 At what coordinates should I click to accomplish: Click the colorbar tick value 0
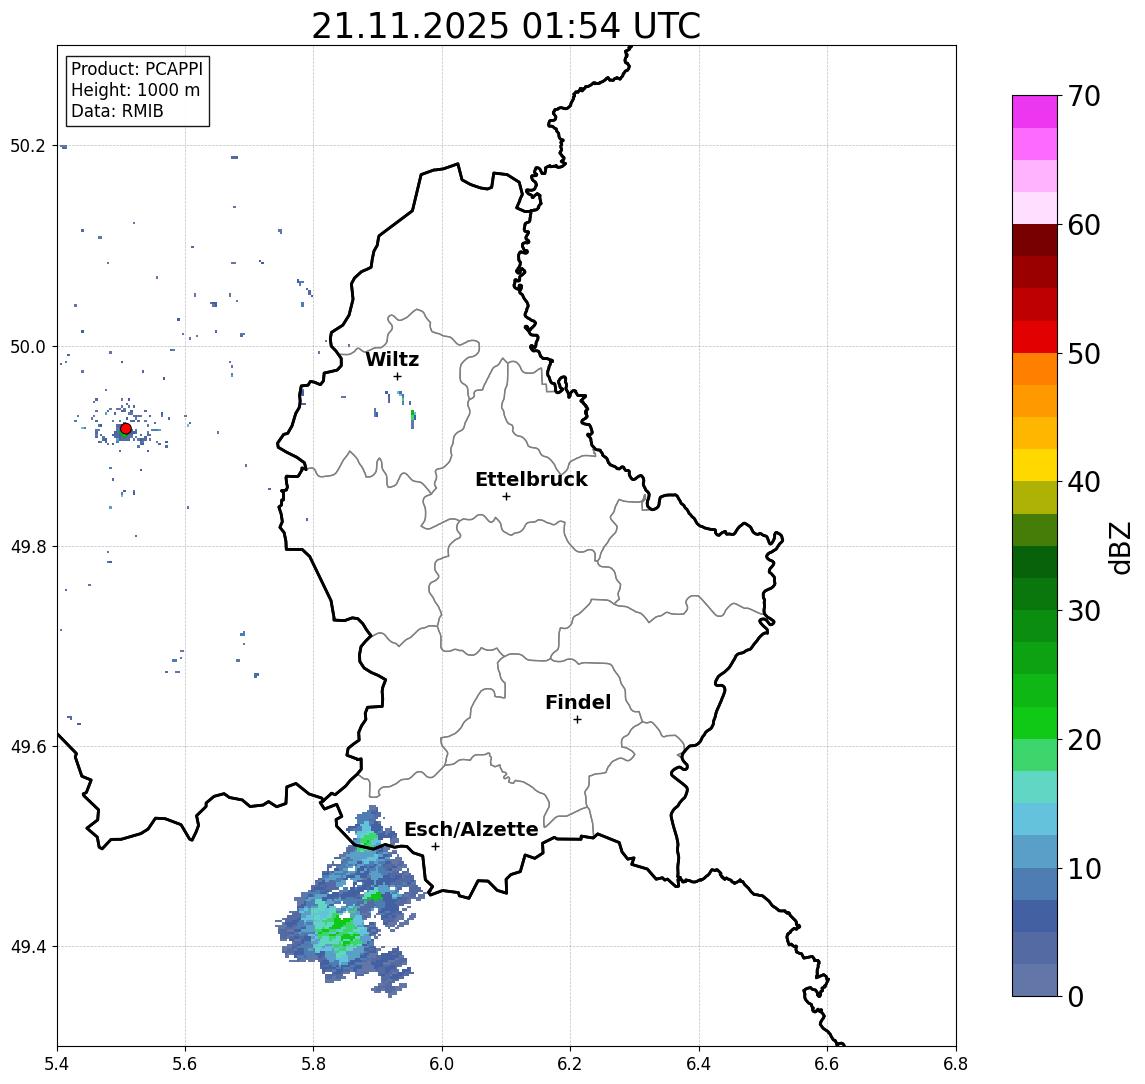(x=1076, y=996)
